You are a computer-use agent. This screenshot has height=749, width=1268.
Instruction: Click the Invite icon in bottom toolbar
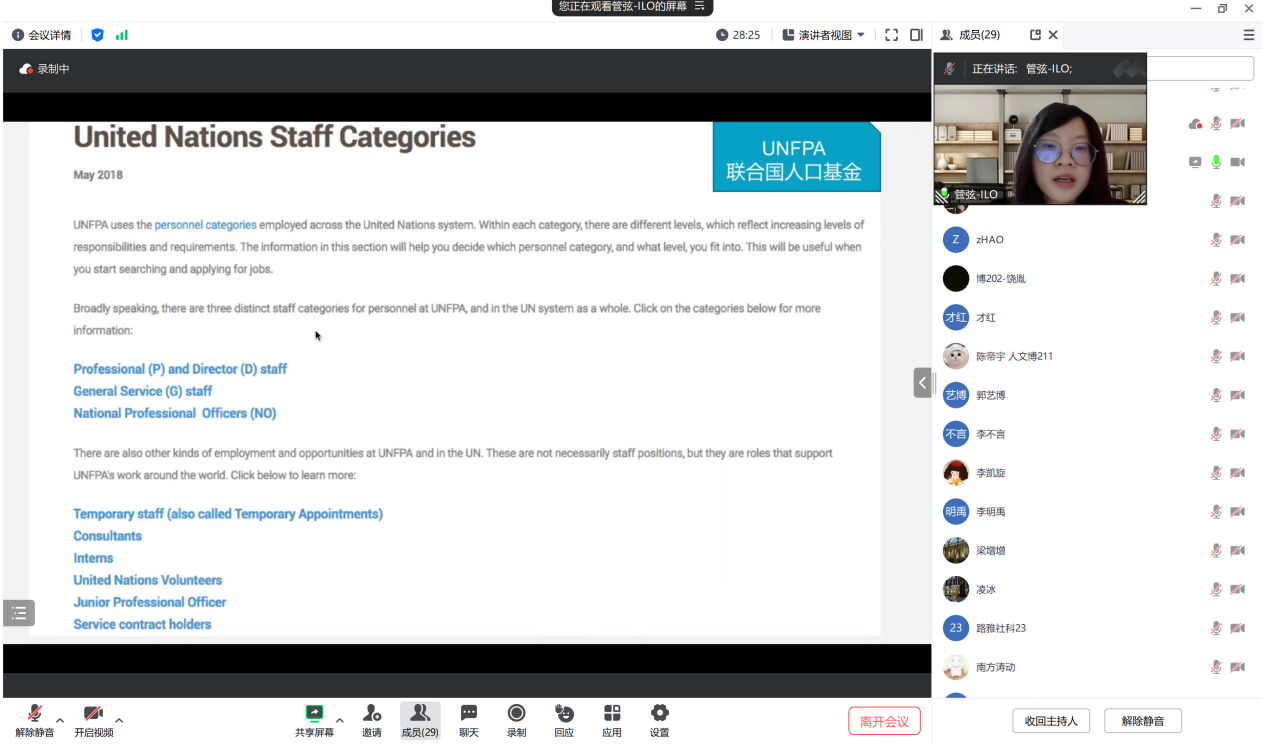pos(372,719)
